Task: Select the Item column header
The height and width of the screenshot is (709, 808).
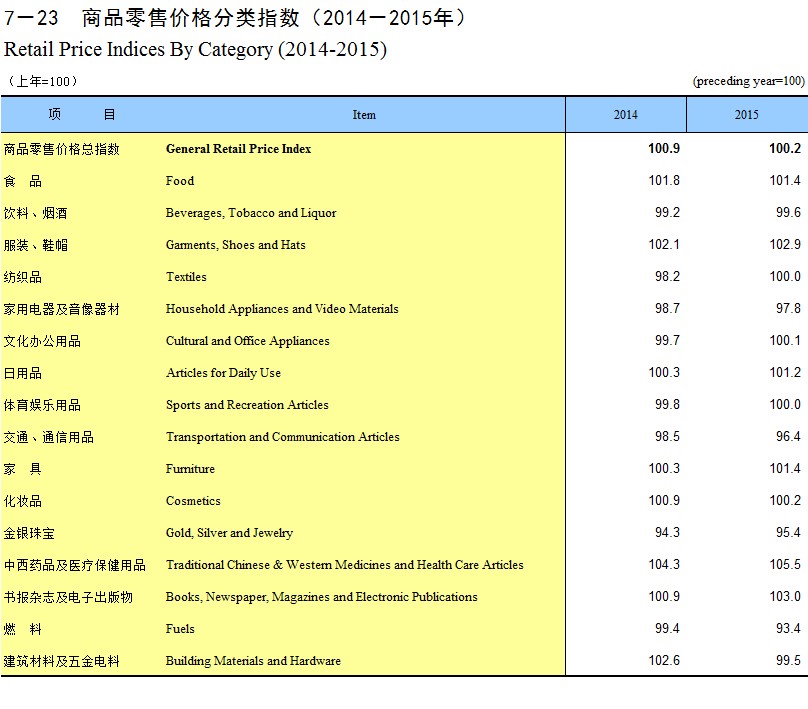Action: point(364,115)
